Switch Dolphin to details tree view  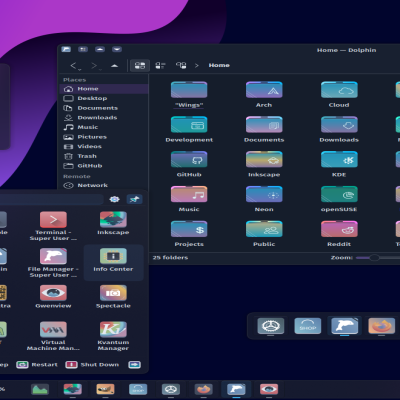tap(181, 65)
